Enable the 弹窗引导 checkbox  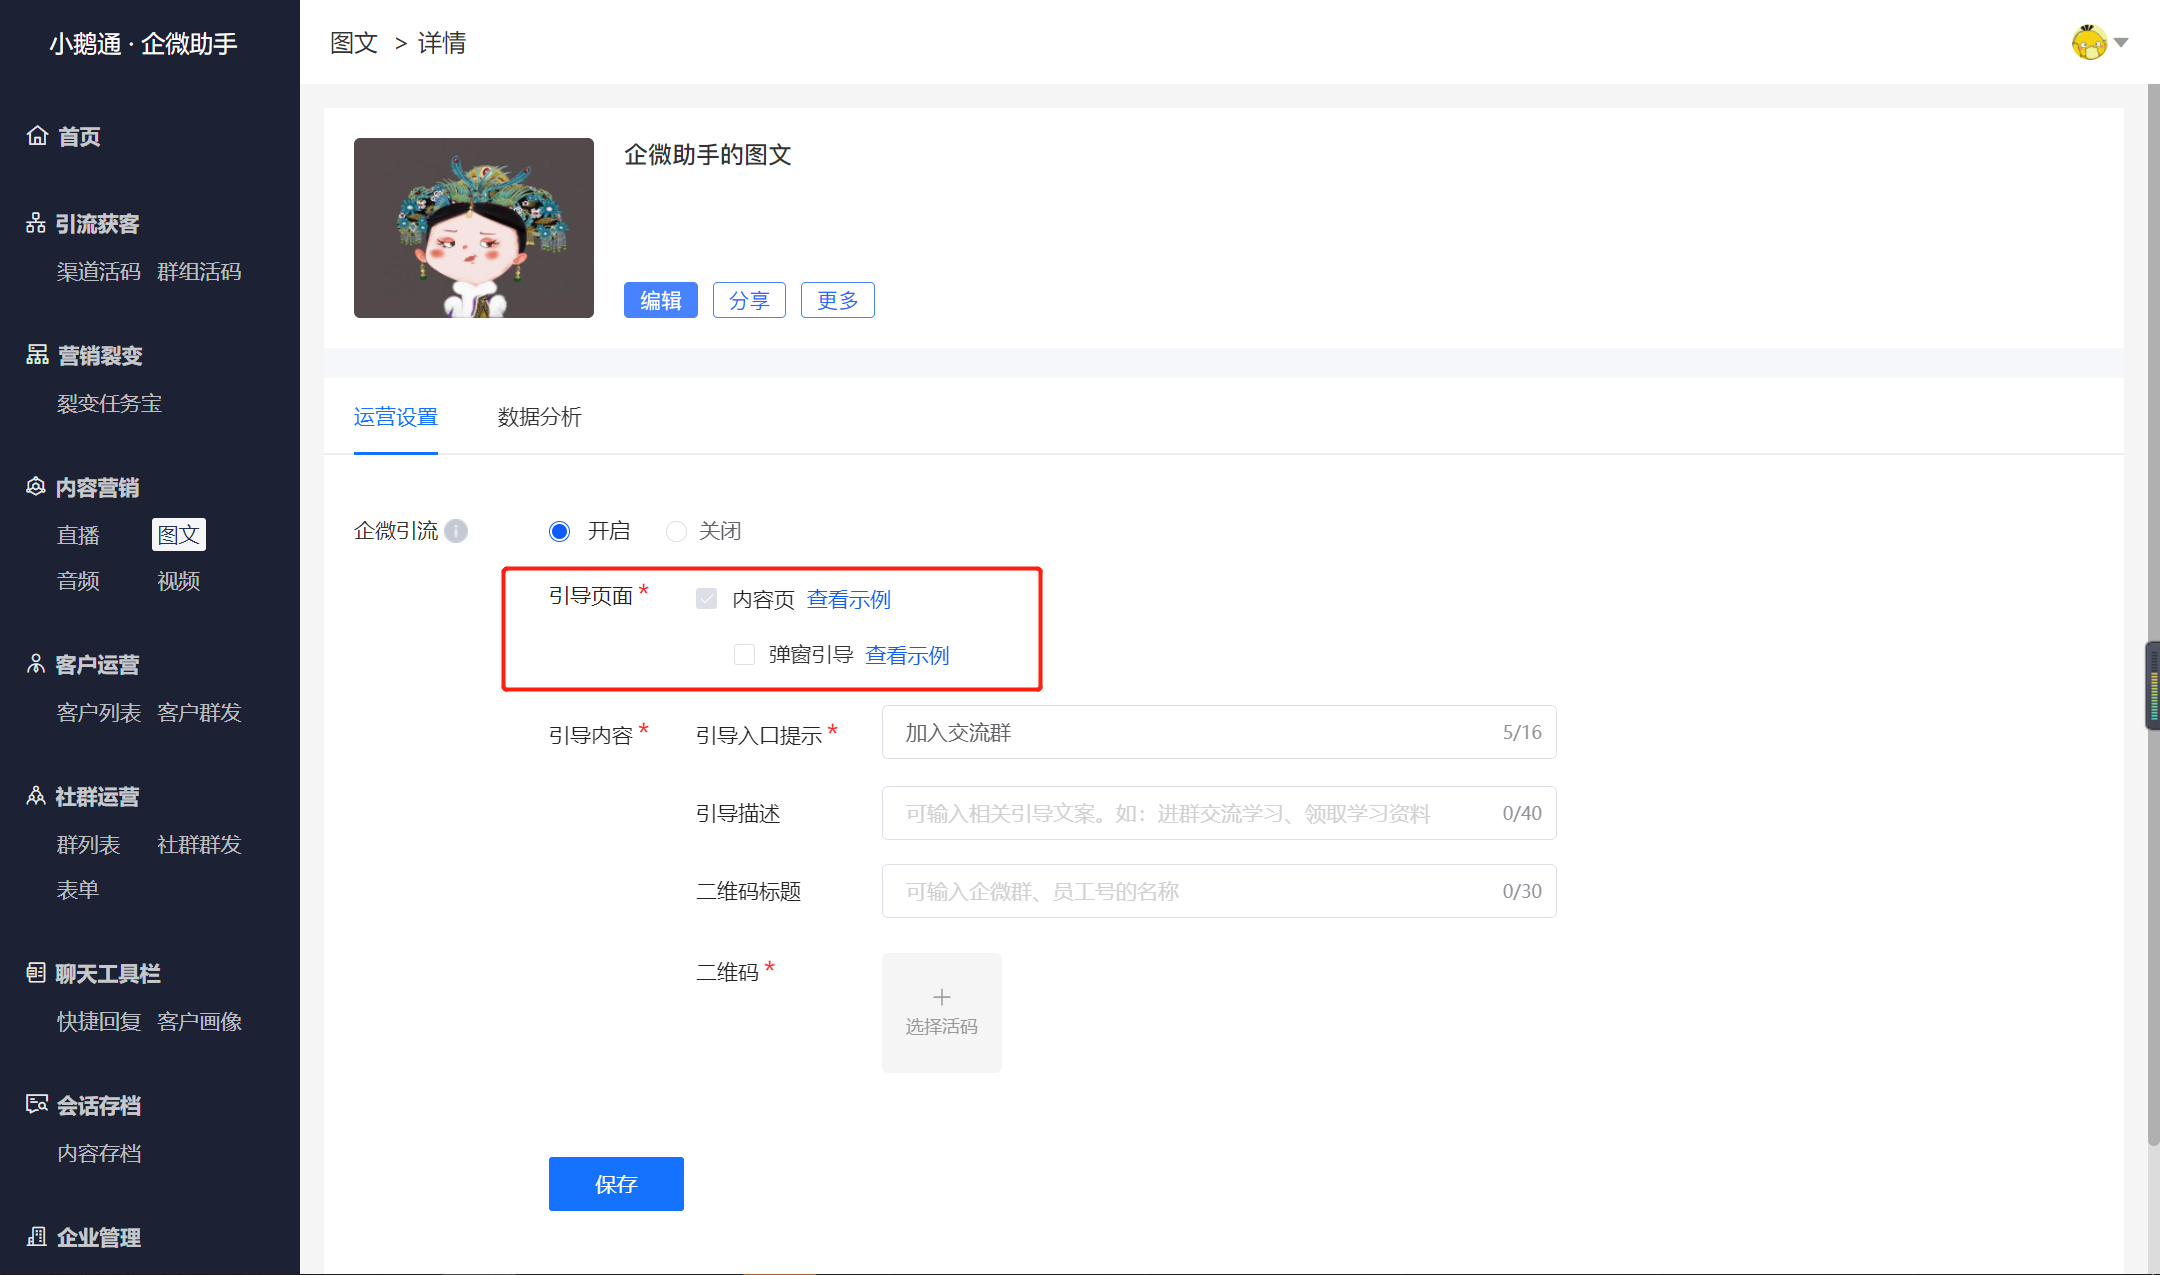tap(744, 654)
